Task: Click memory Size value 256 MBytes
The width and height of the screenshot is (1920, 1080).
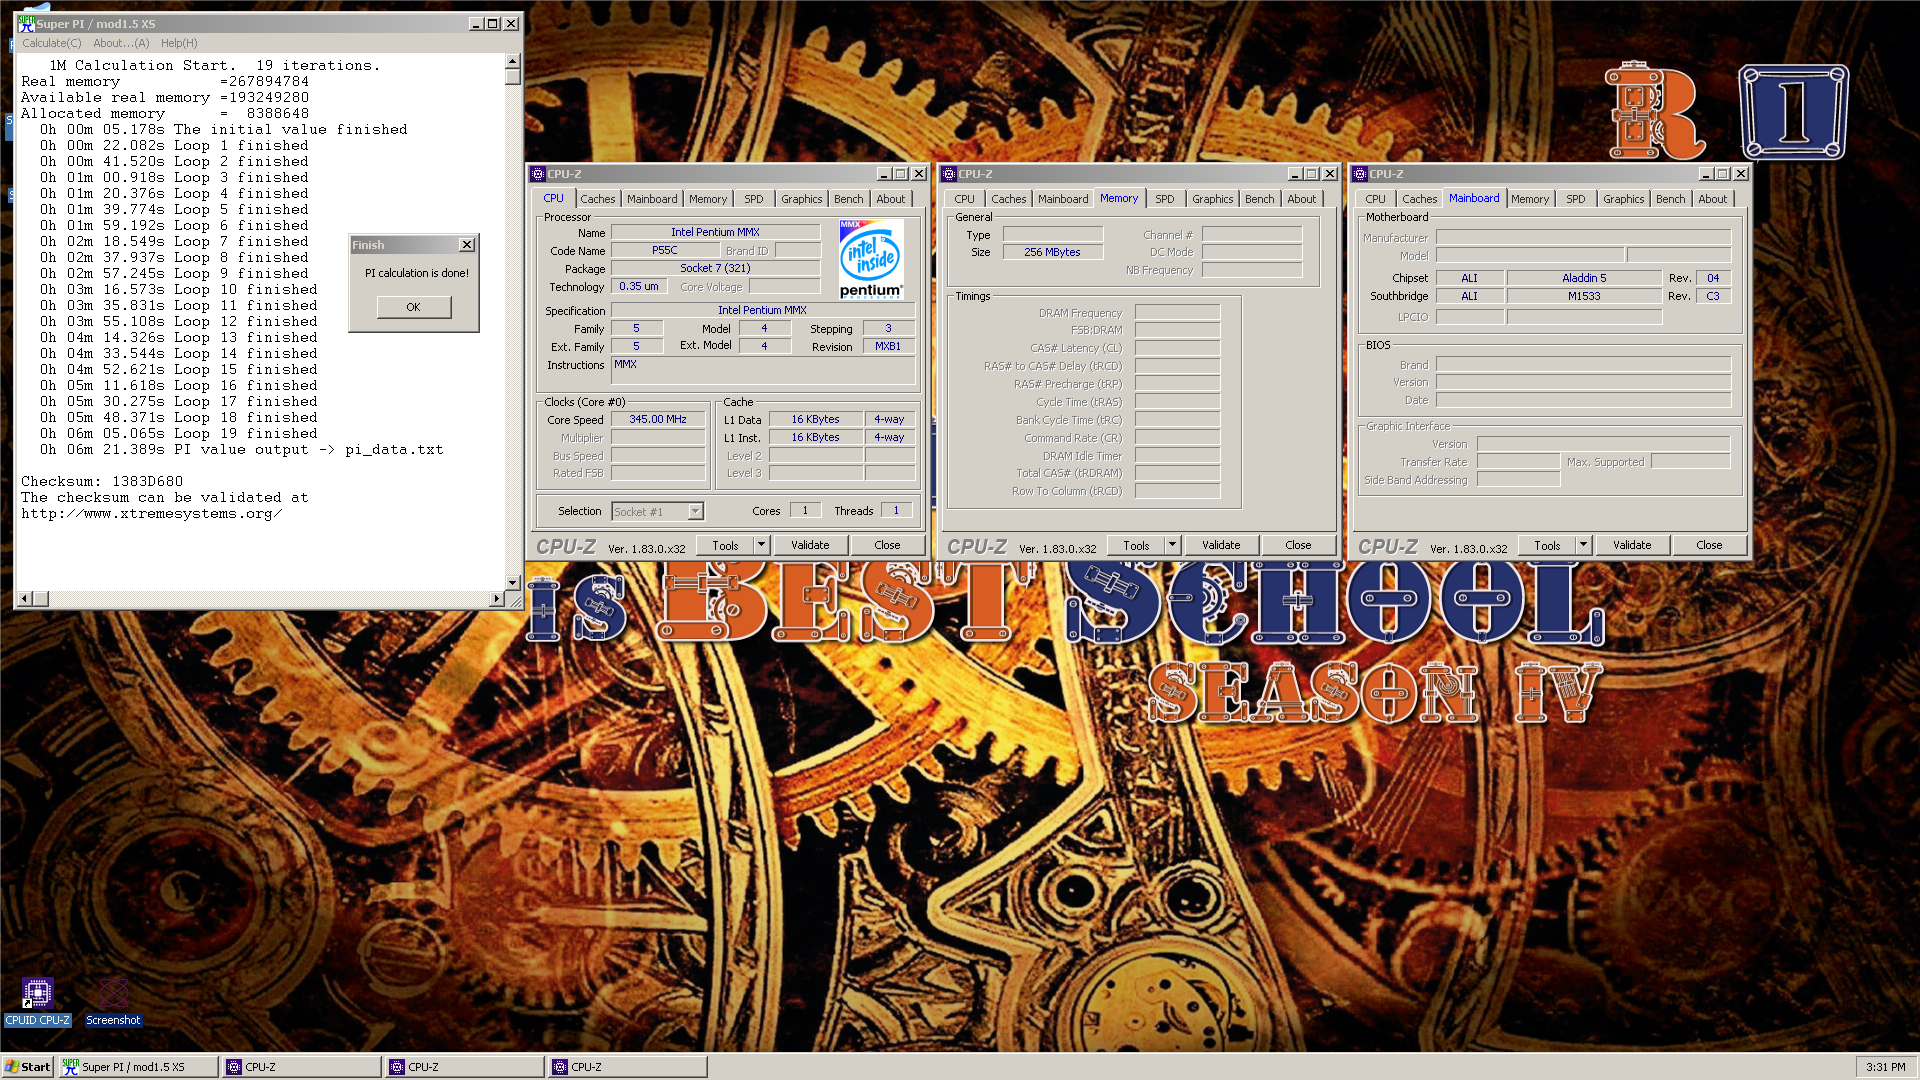Action: [1052, 252]
